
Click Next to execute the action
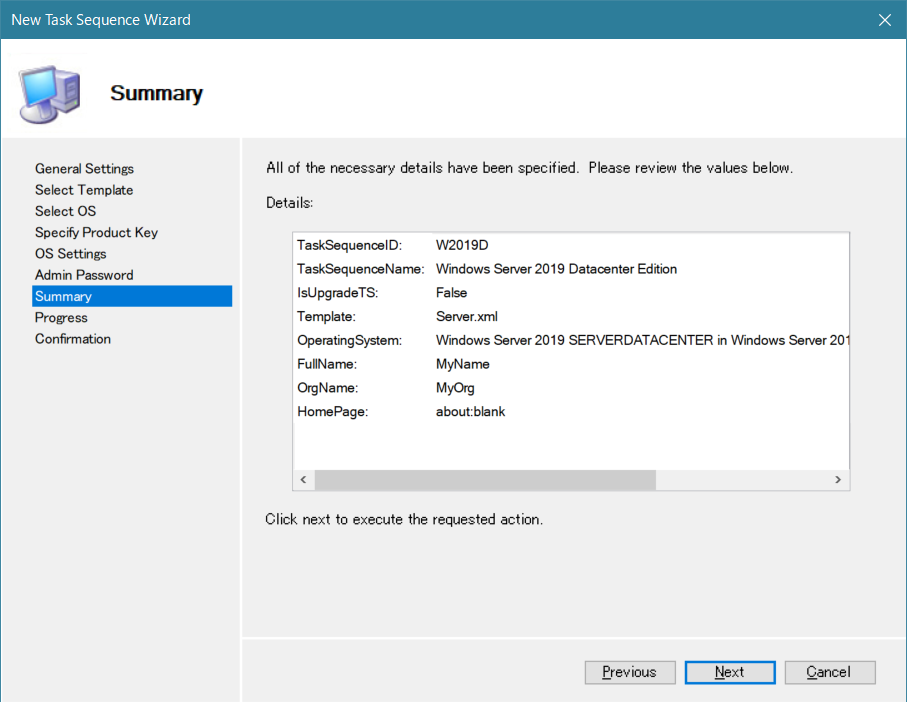coord(730,672)
